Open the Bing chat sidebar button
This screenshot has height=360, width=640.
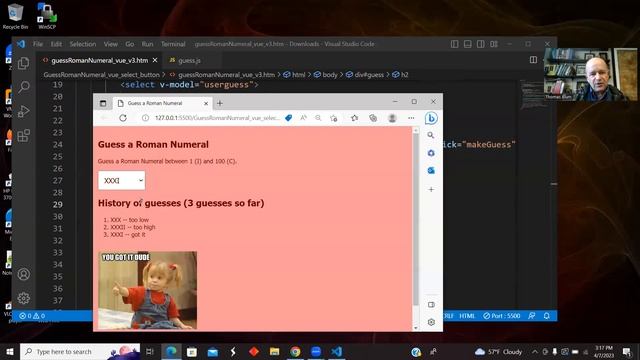(431, 118)
